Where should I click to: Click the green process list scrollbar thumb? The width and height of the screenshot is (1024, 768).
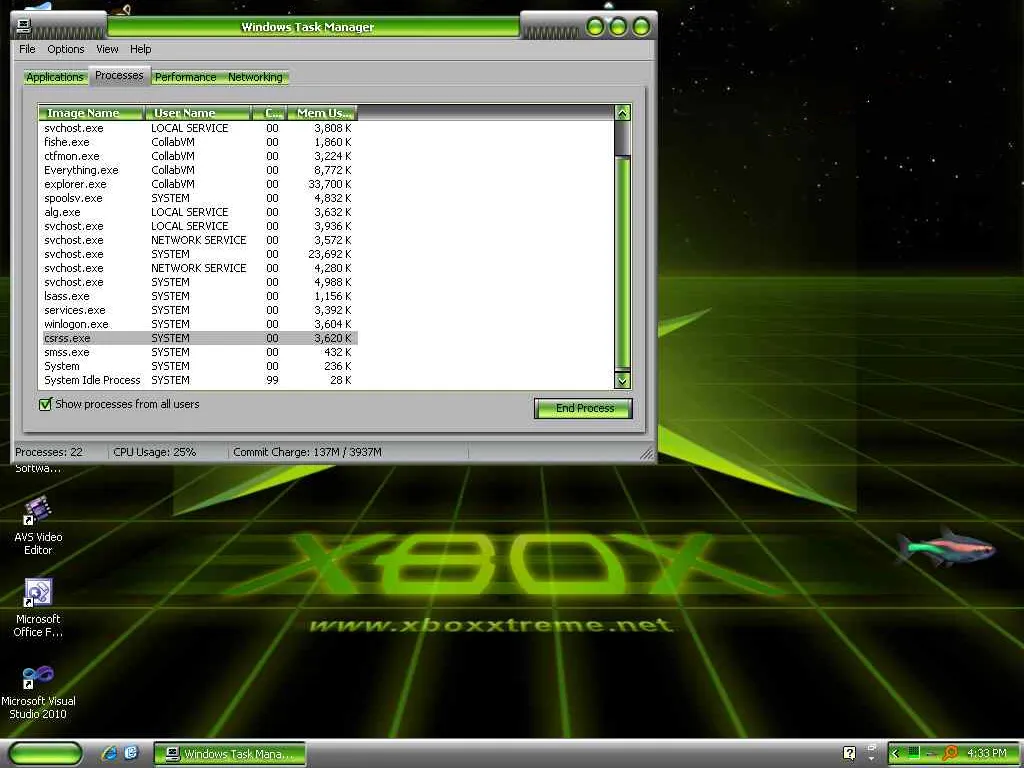tap(622, 263)
